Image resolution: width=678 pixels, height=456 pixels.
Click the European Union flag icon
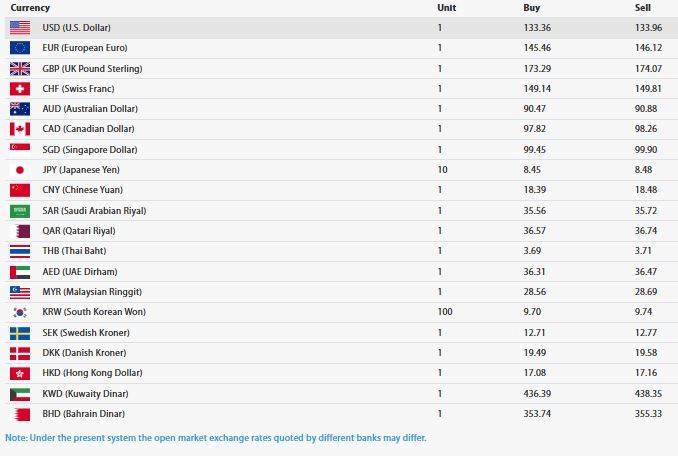(20, 48)
